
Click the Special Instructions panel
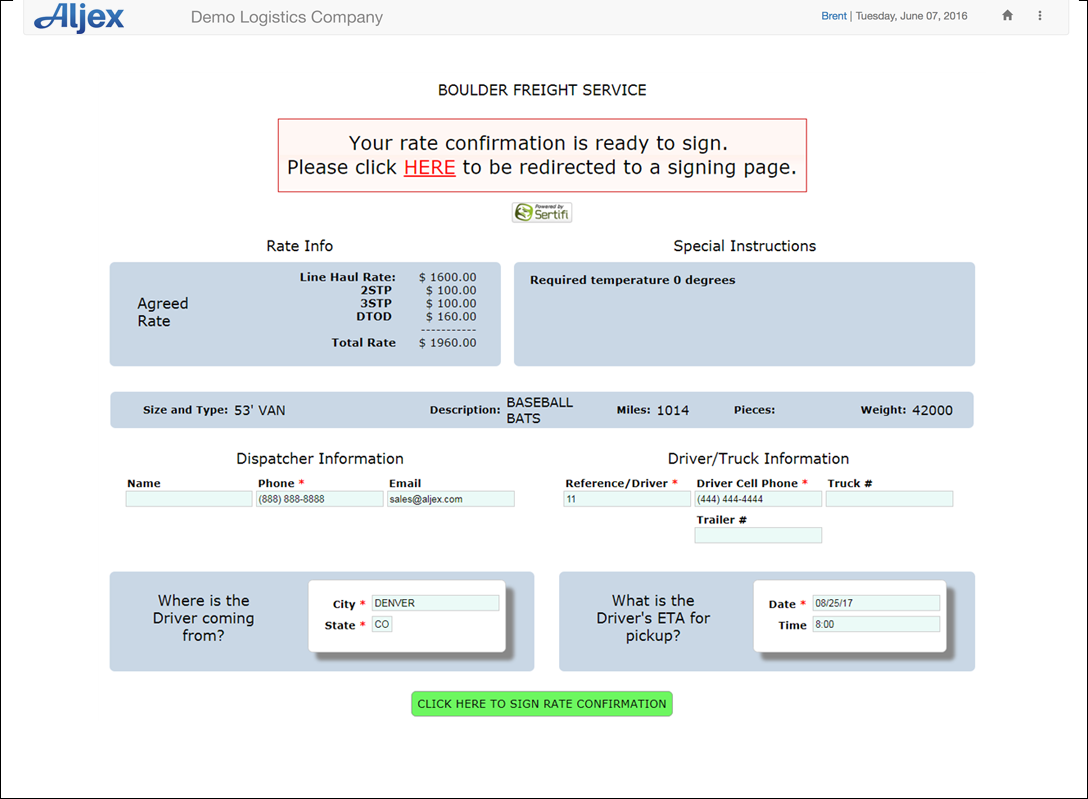pyautogui.click(x=743, y=313)
